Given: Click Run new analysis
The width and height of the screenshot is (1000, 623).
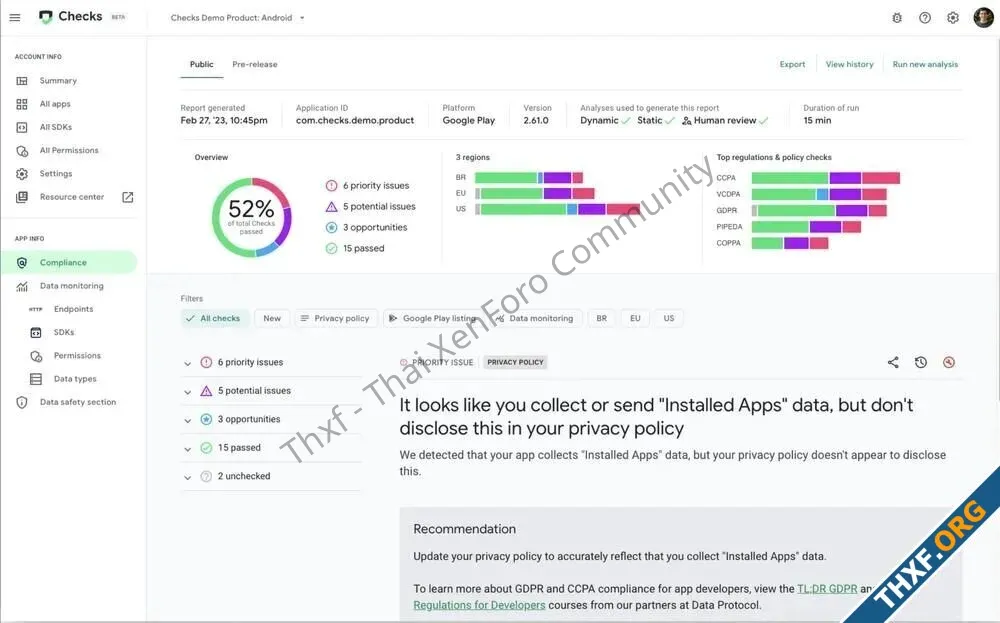Looking at the screenshot, I should pyautogui.click(x=925, y=64).
